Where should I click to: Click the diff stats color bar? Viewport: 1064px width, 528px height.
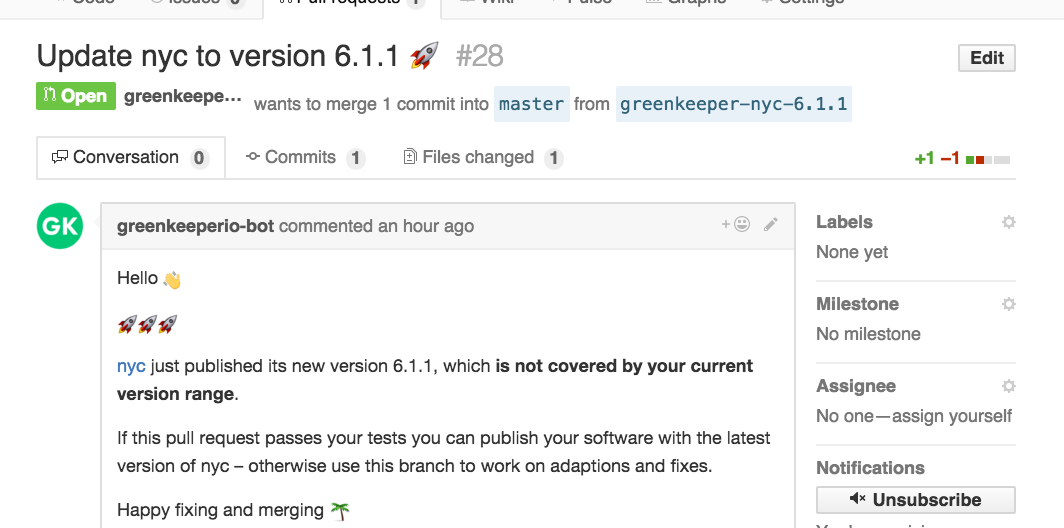[987, 159]
